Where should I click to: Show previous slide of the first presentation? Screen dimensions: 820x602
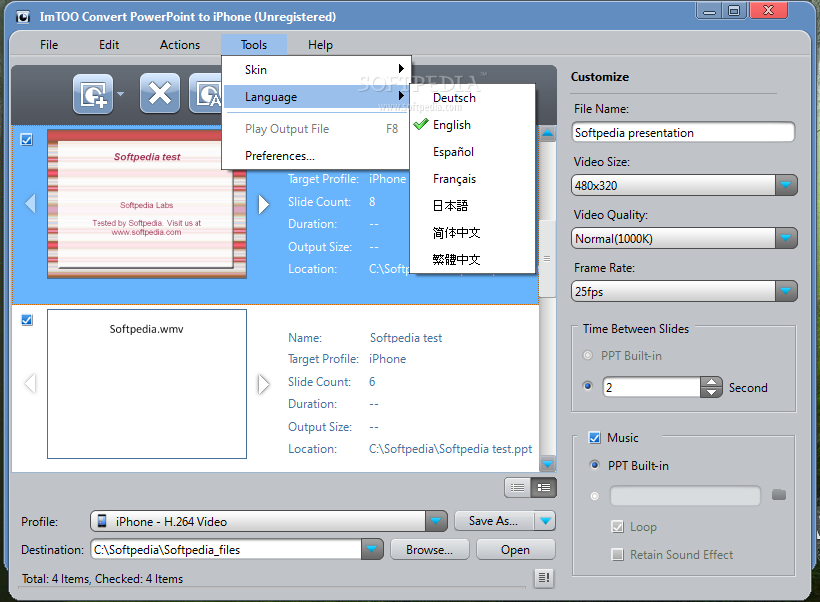(x=30, y=203)
